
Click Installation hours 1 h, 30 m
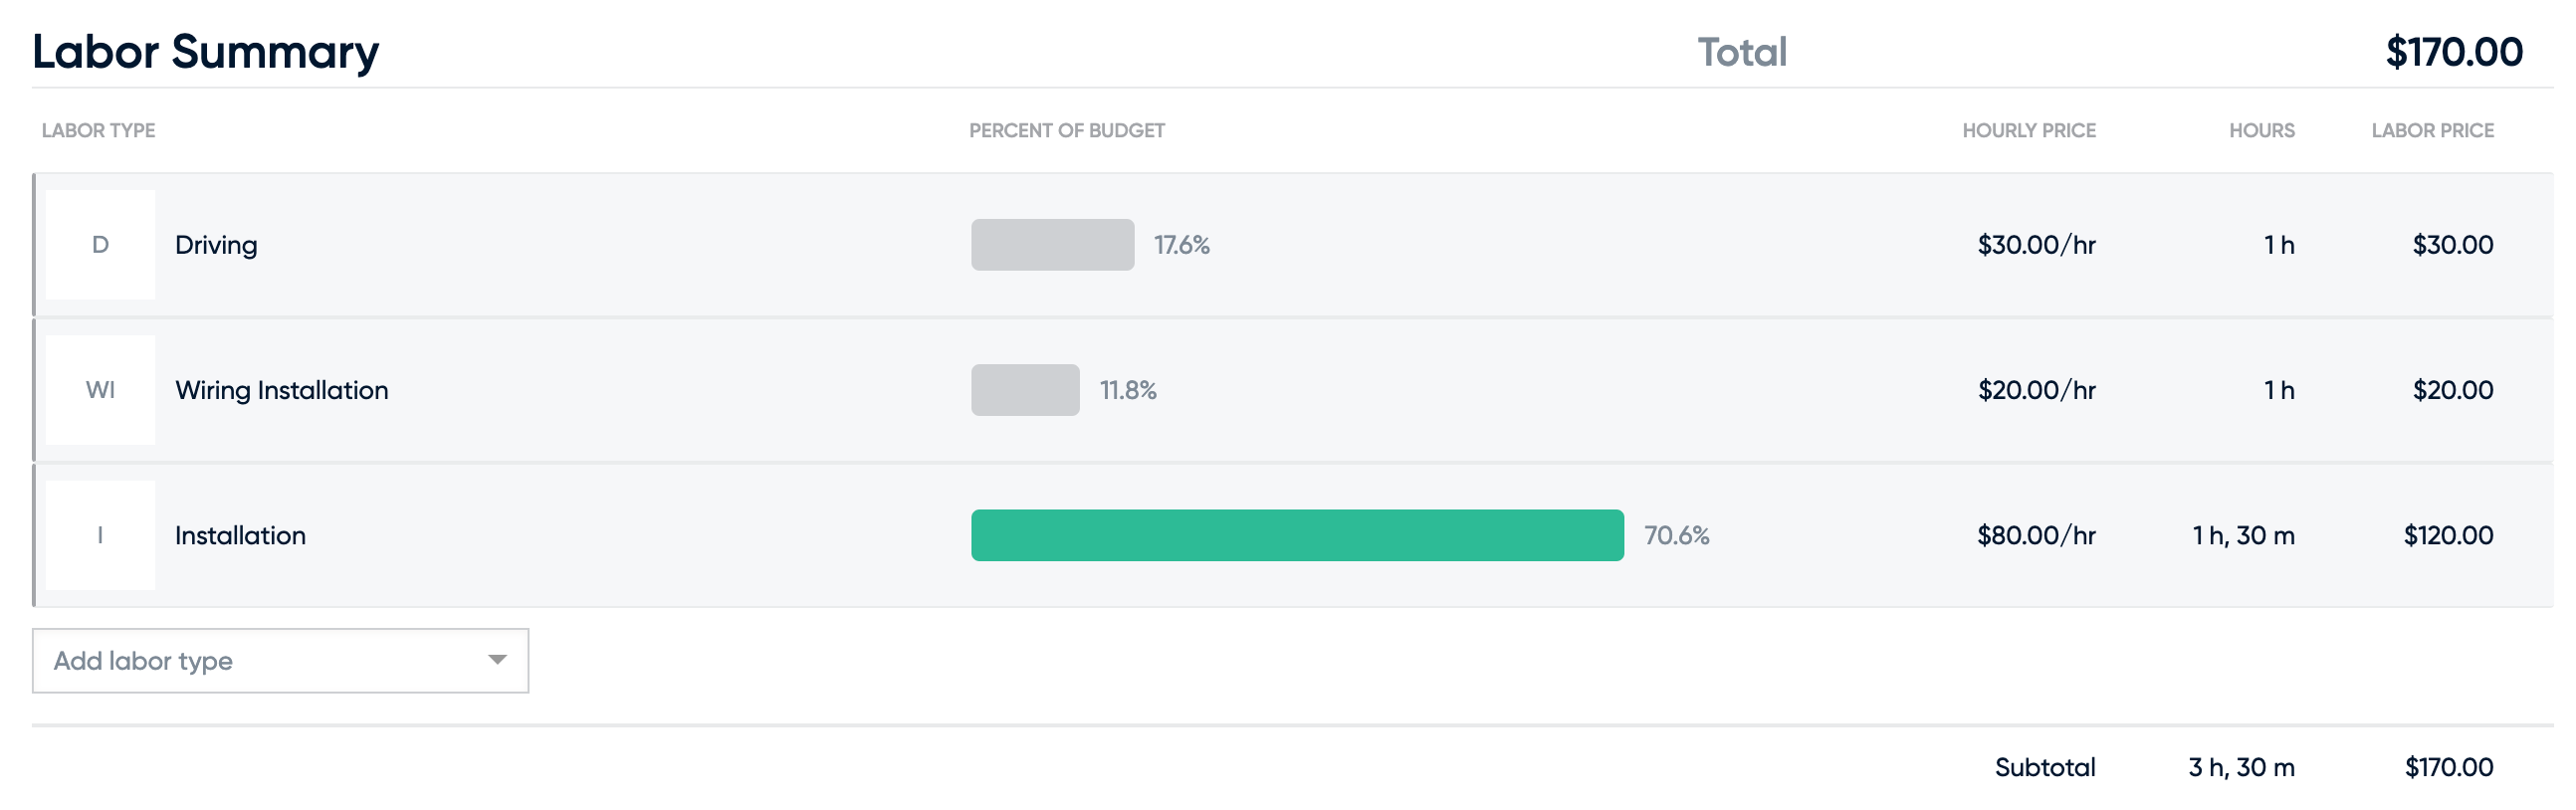pyautogui.click(x=2243, y=536)
